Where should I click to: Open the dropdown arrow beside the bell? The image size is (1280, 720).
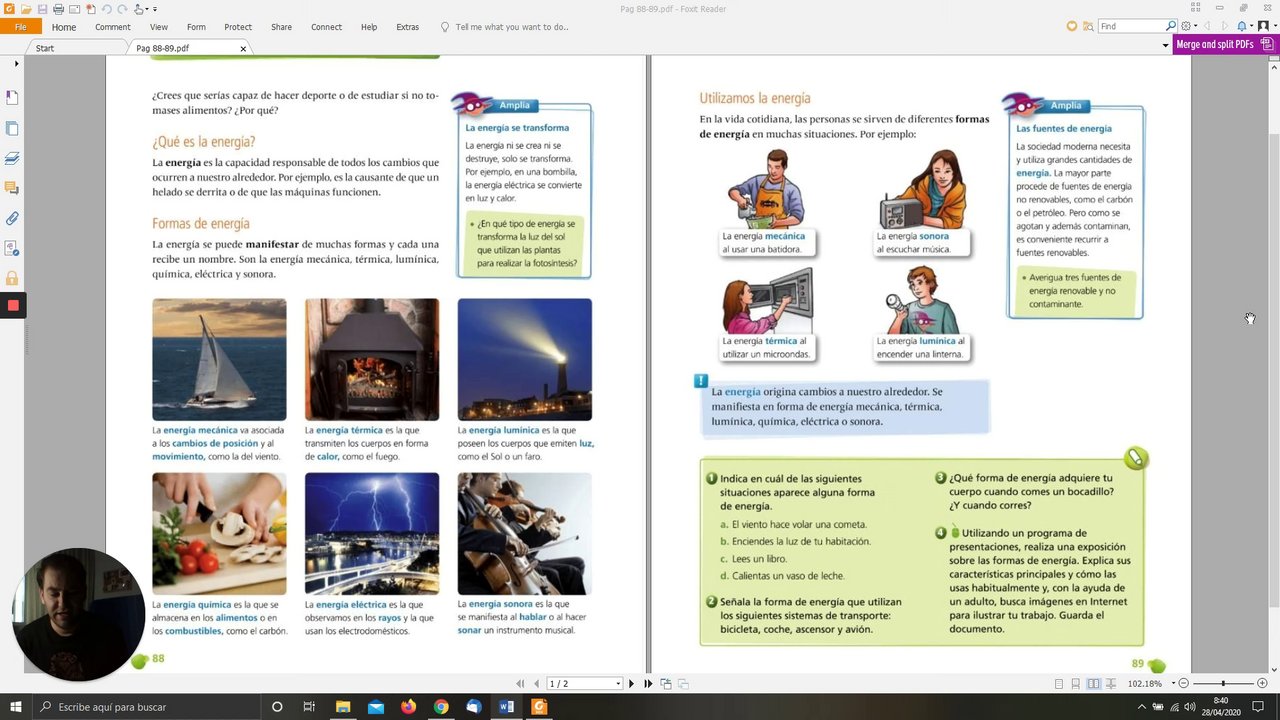[1252, 26]
